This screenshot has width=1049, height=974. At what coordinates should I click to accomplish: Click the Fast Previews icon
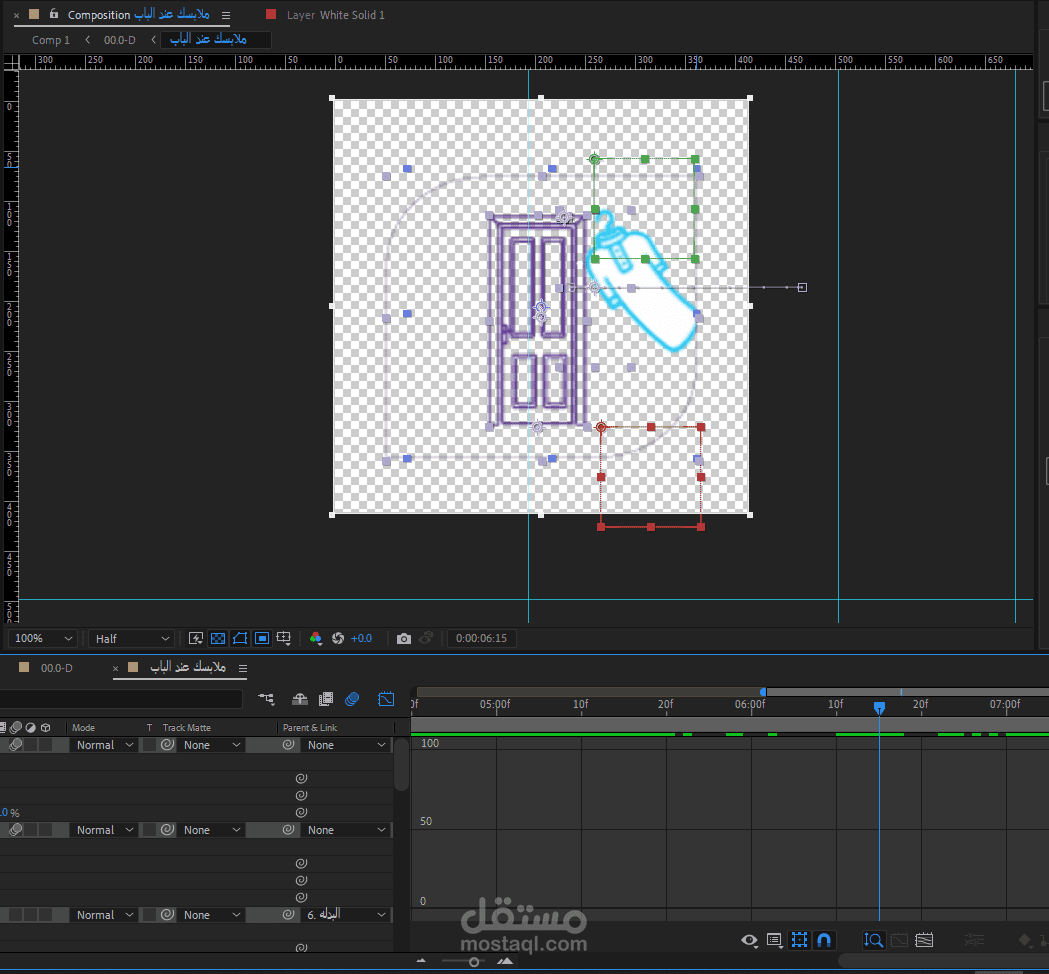196,638
